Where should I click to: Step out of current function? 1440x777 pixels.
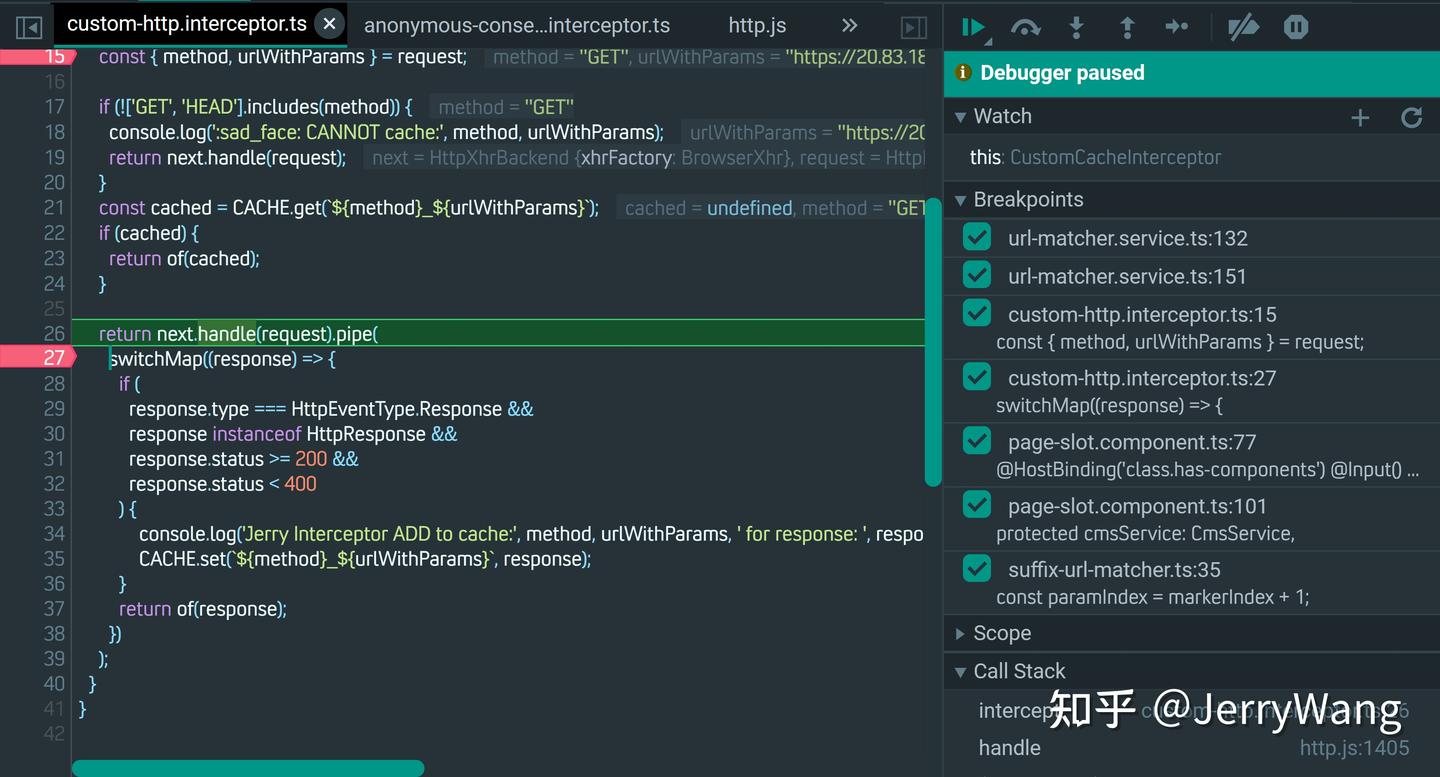[x=1127, y=28]
